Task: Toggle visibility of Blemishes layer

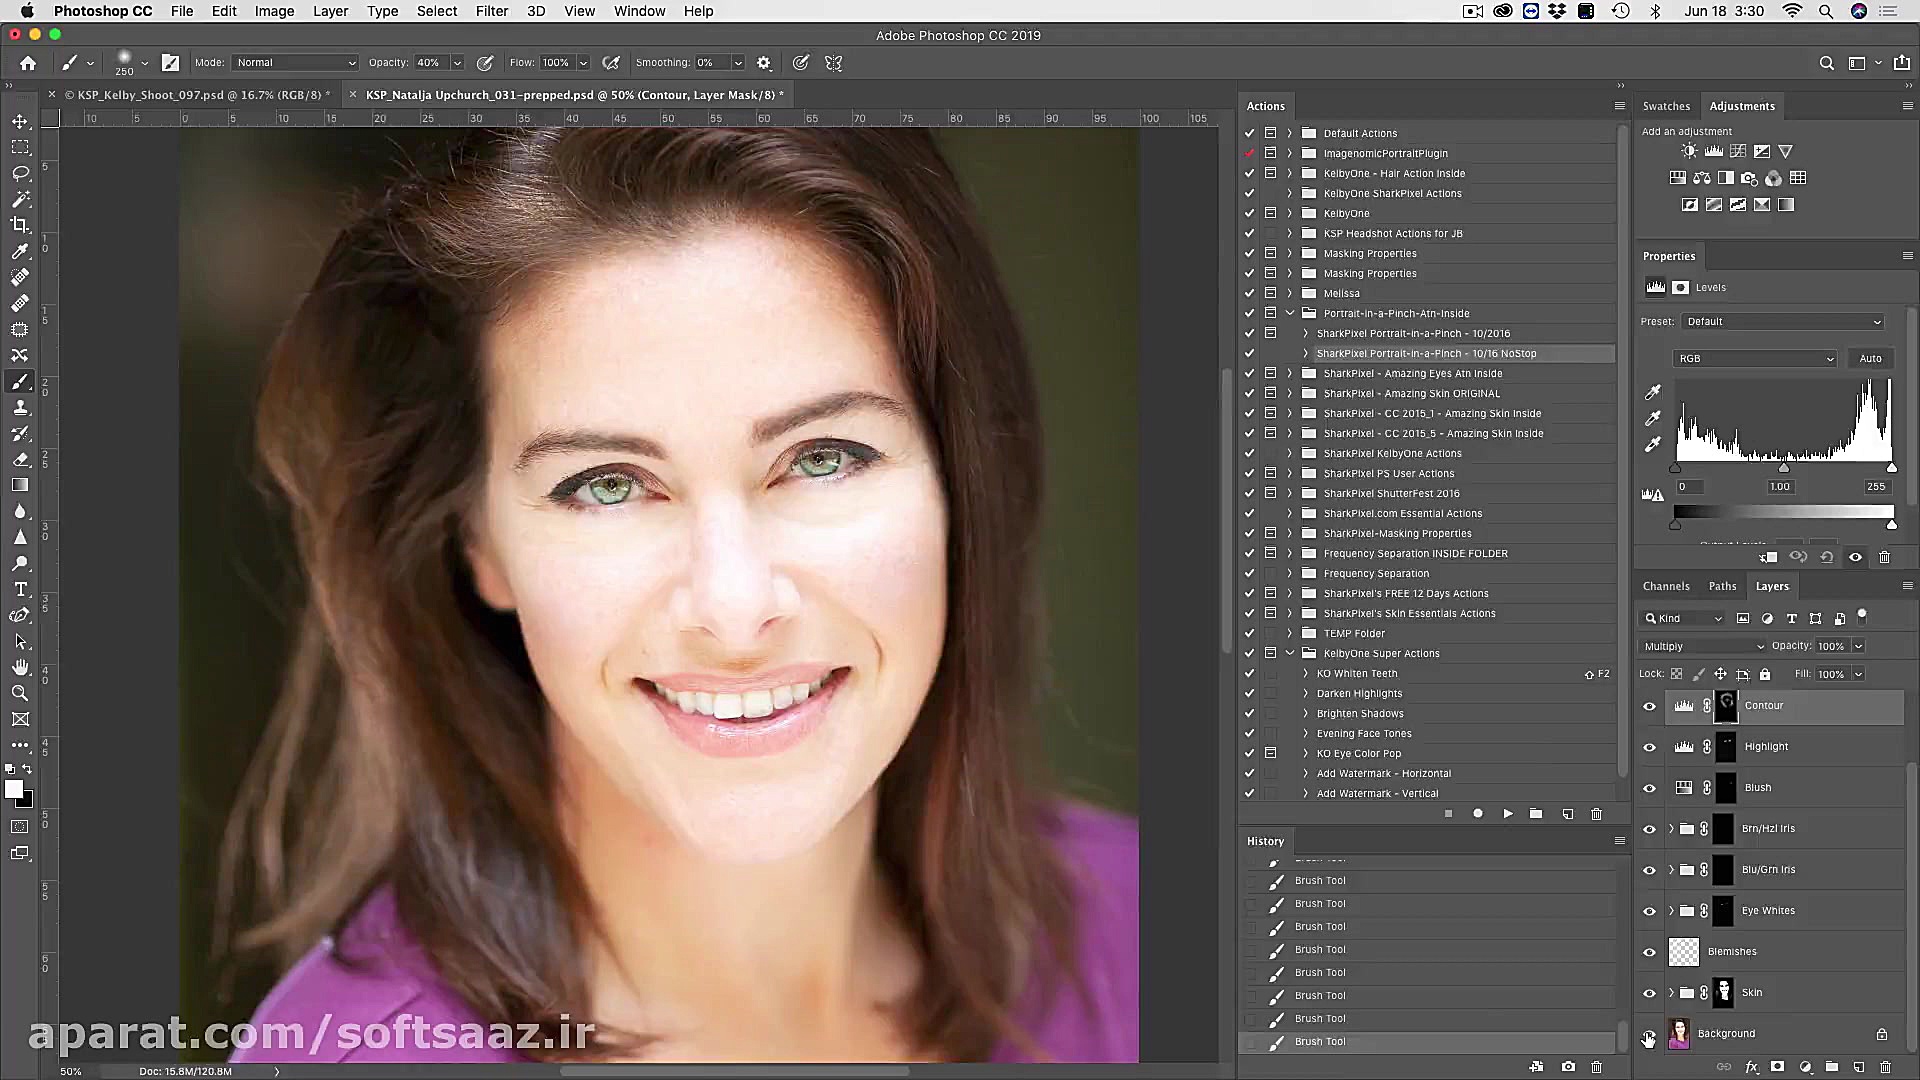Action: (1649, 952)
